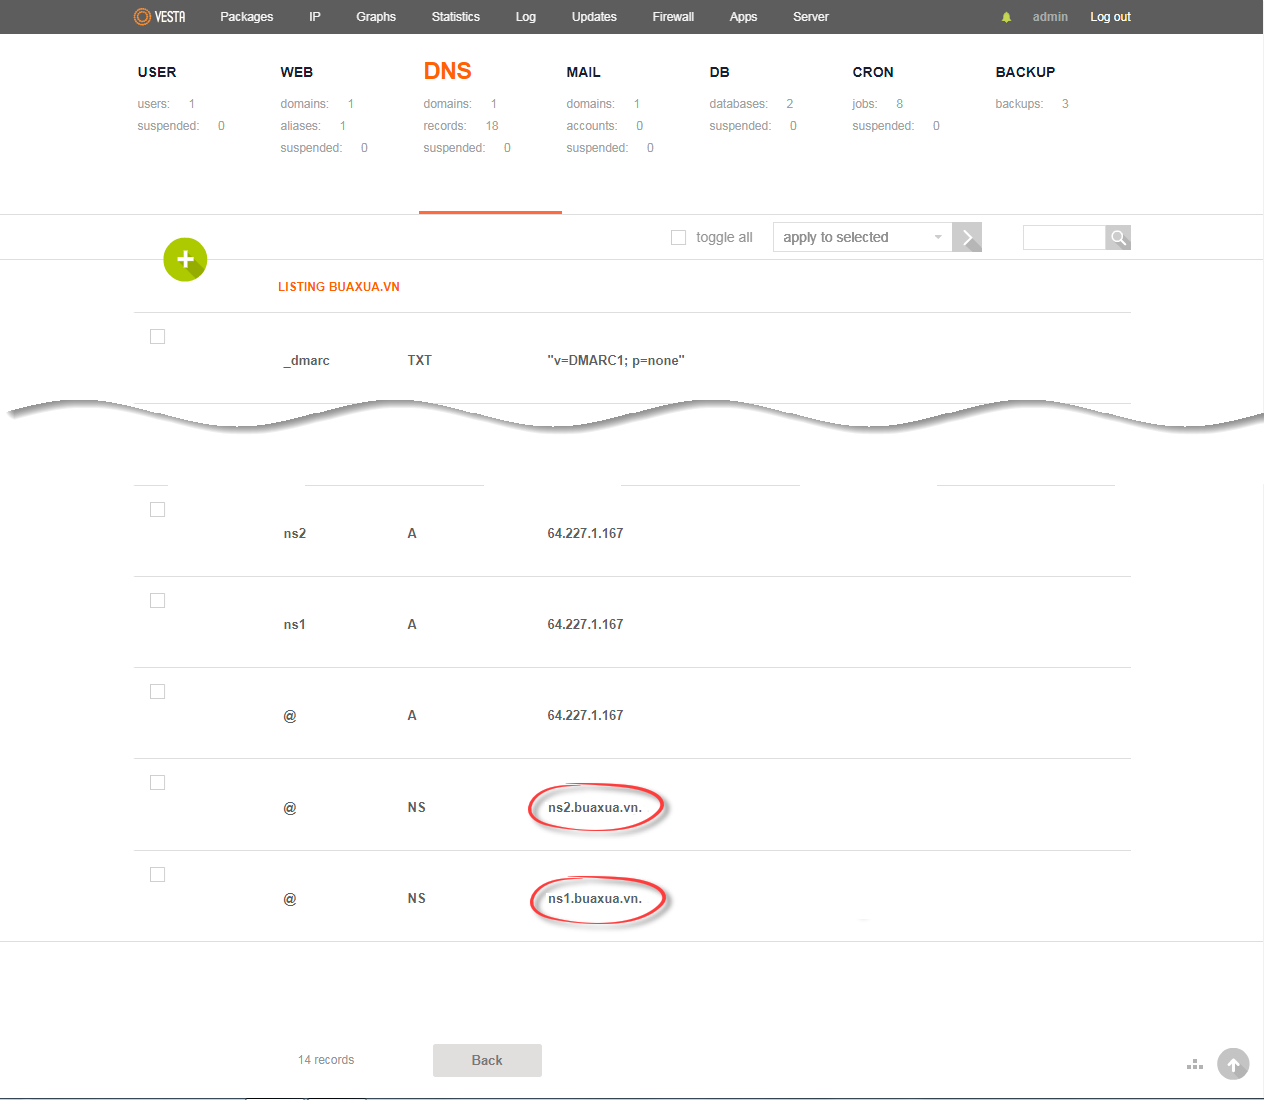Open the apply to selected dropdown
The height and width of the screenshot is (1100, 1264).
click(862, 237)
